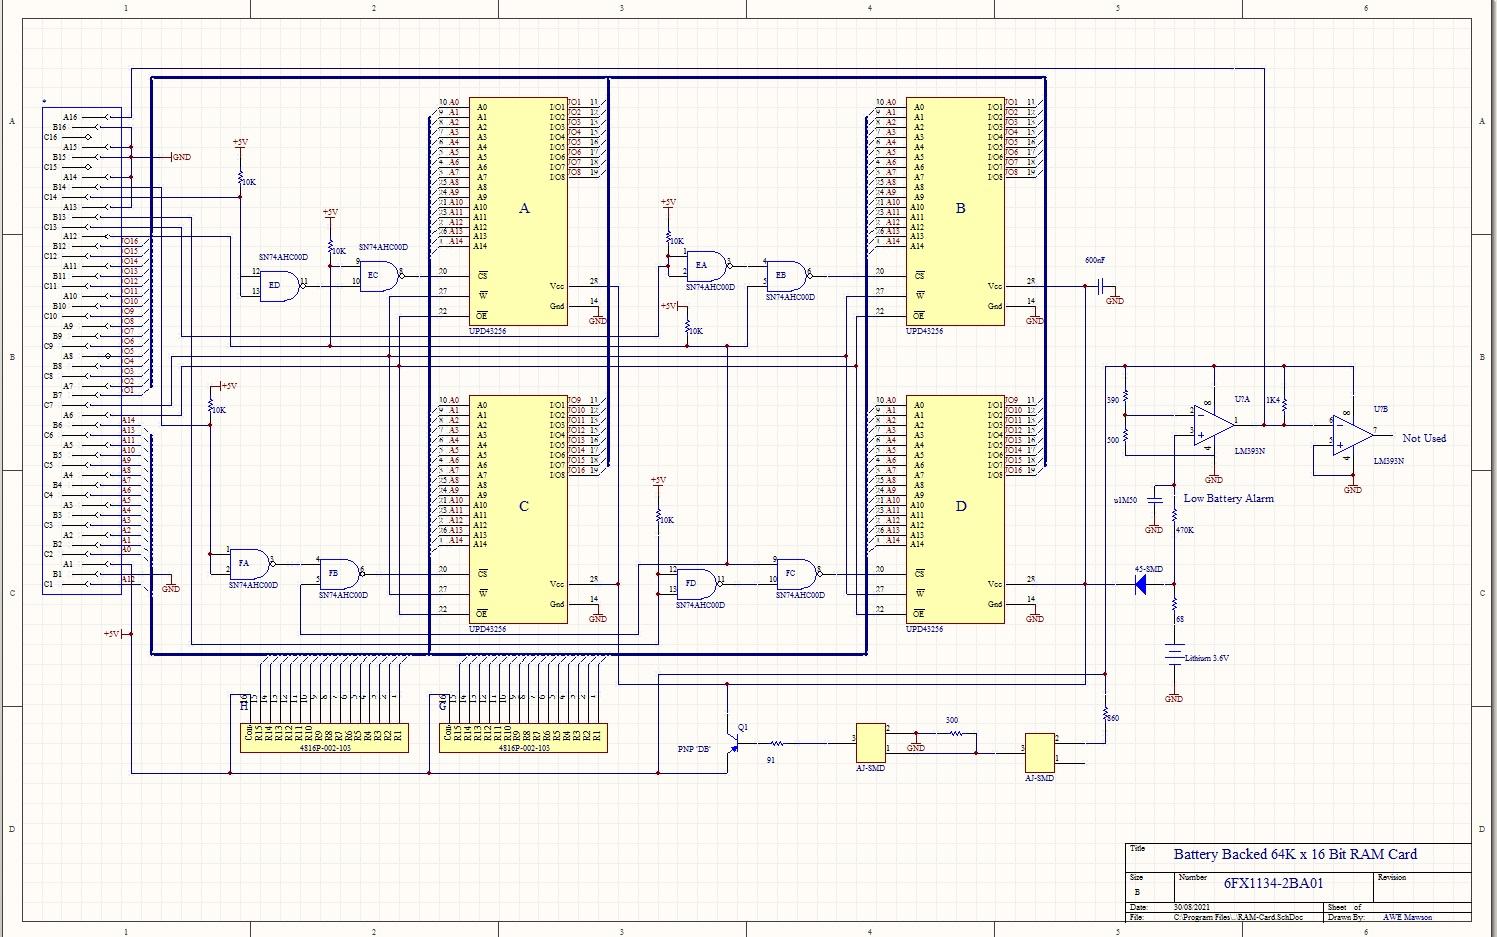Click the 'LM393N' label below U?B
This screenshot has height=937, width=1497.
1389,461
